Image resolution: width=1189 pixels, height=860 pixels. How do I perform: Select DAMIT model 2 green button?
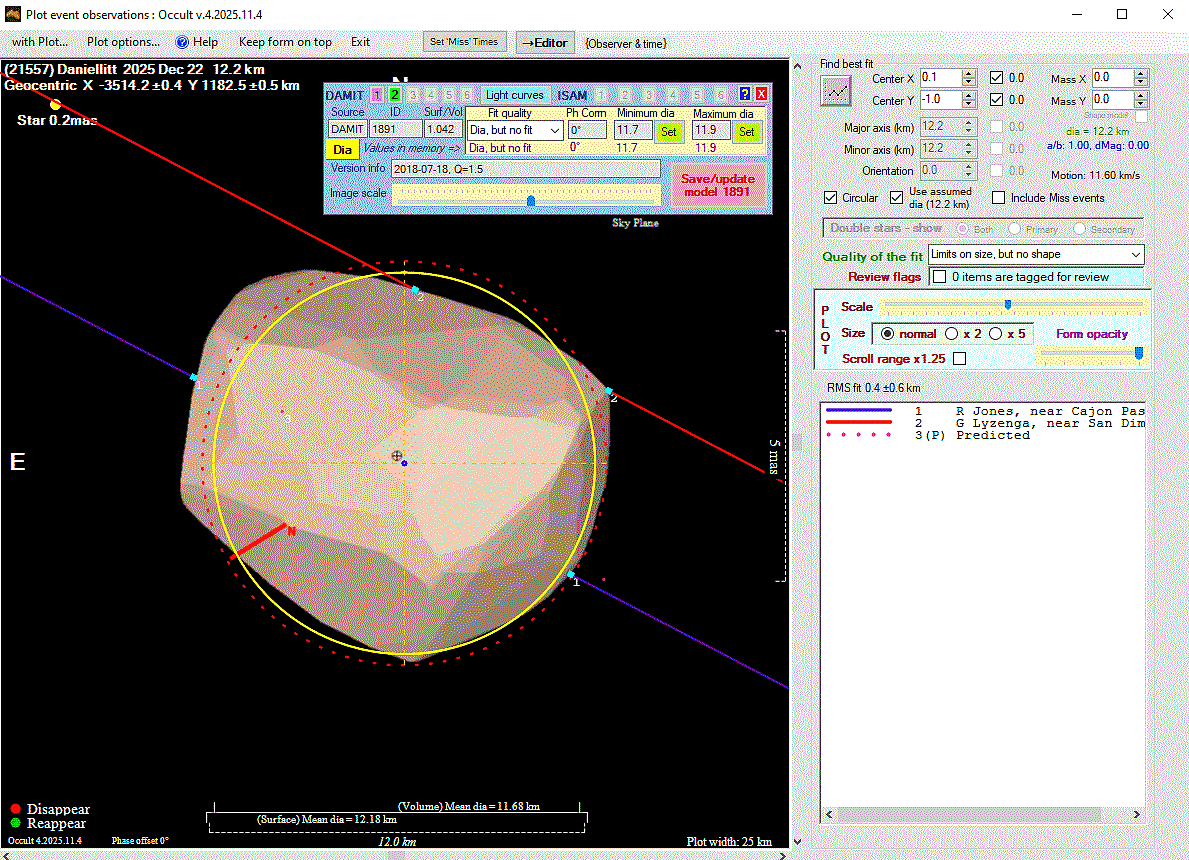click(x=394, y=95)
